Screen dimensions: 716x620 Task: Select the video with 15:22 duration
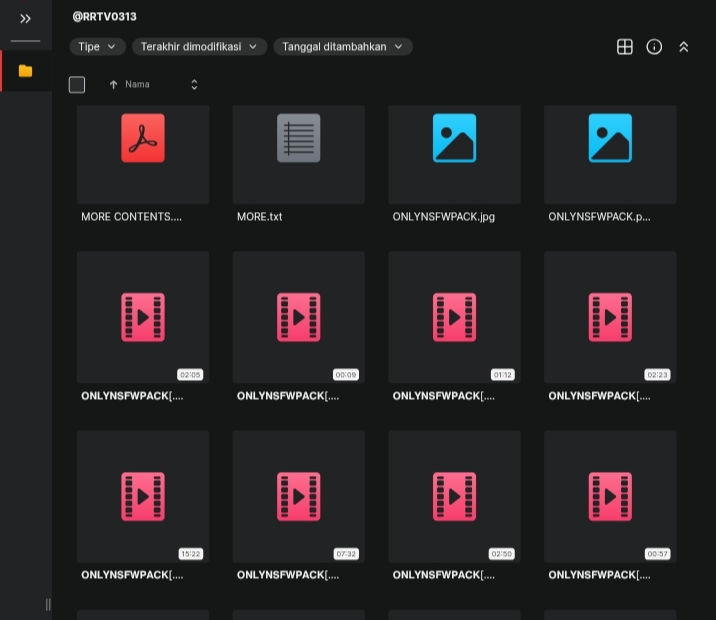(143, 496)
